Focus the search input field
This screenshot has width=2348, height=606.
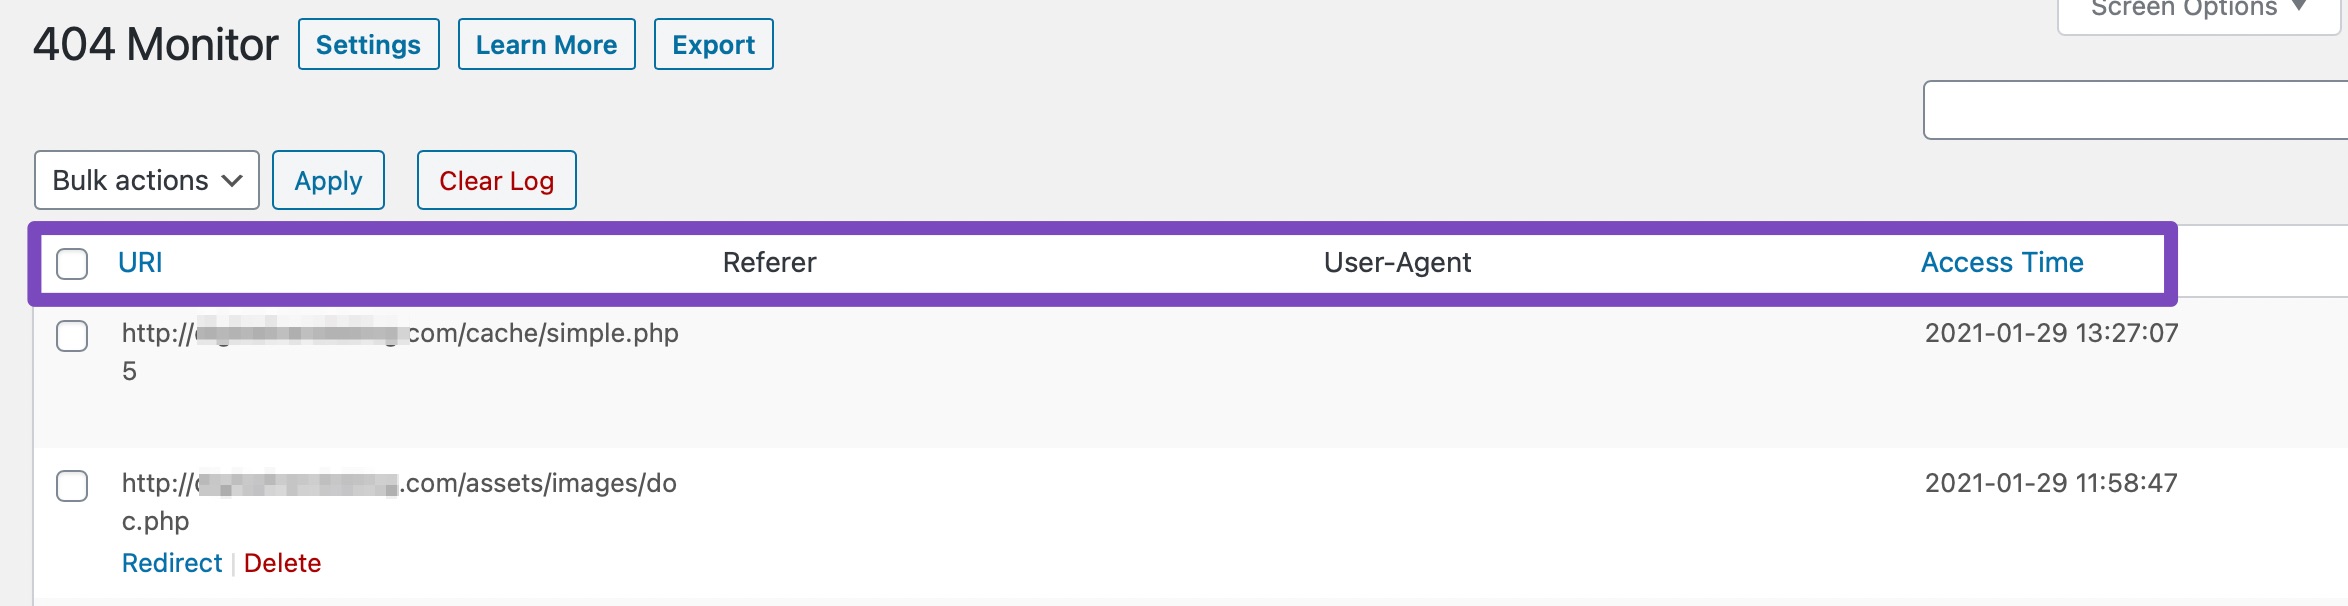coord(2134,110)
